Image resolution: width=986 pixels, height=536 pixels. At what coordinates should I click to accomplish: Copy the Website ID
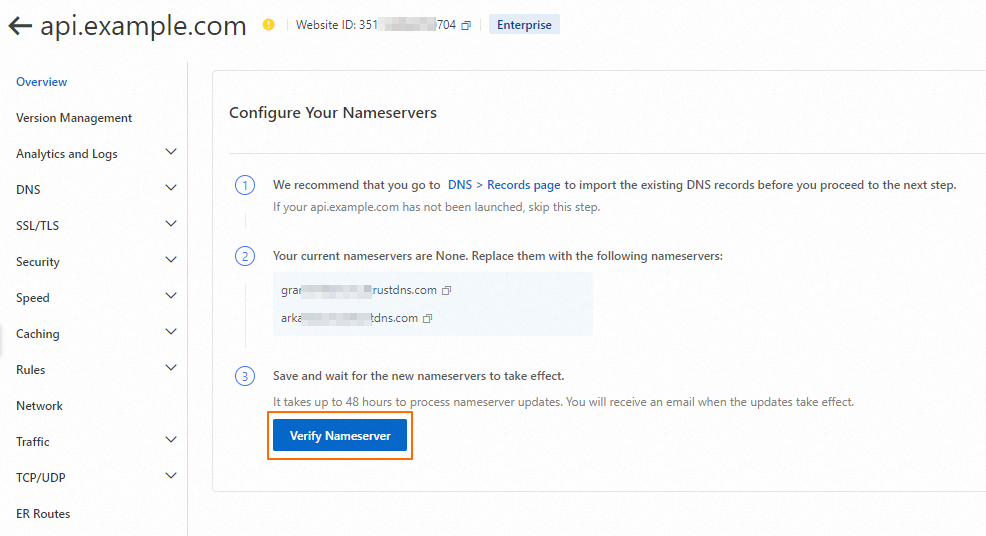[x=466, y=26]
